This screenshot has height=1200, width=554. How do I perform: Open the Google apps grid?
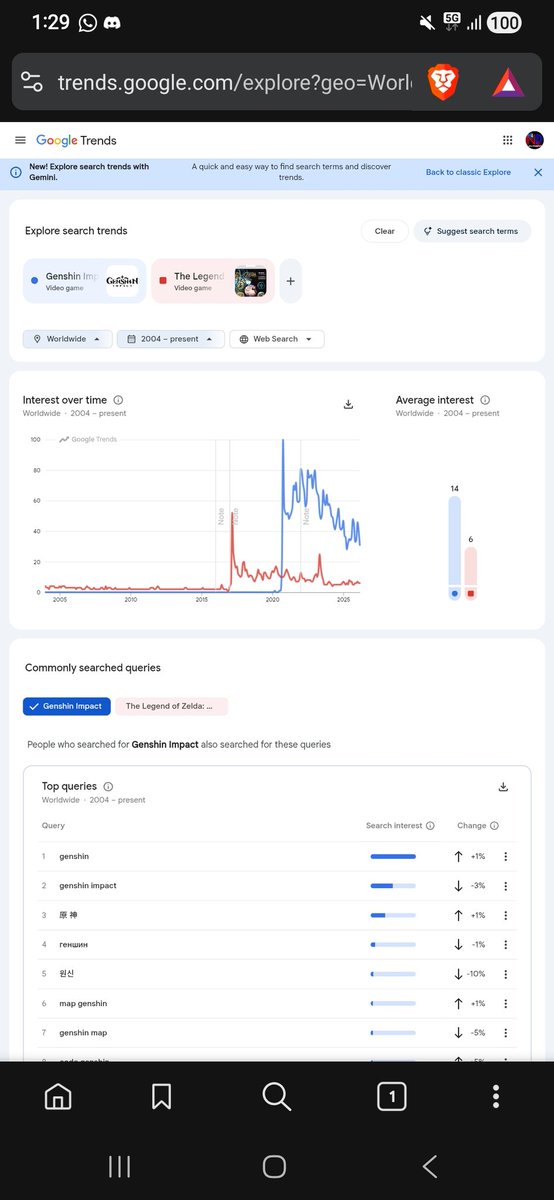point(508,141)
